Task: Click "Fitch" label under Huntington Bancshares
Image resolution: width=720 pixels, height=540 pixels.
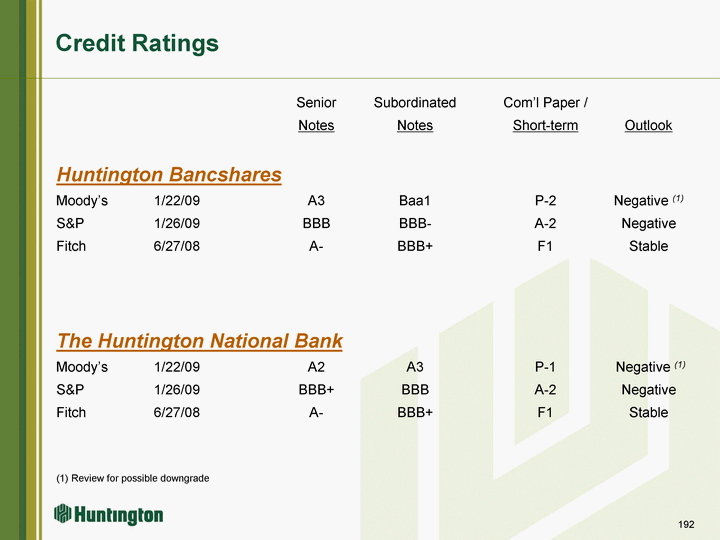Action: click(71, 246)
